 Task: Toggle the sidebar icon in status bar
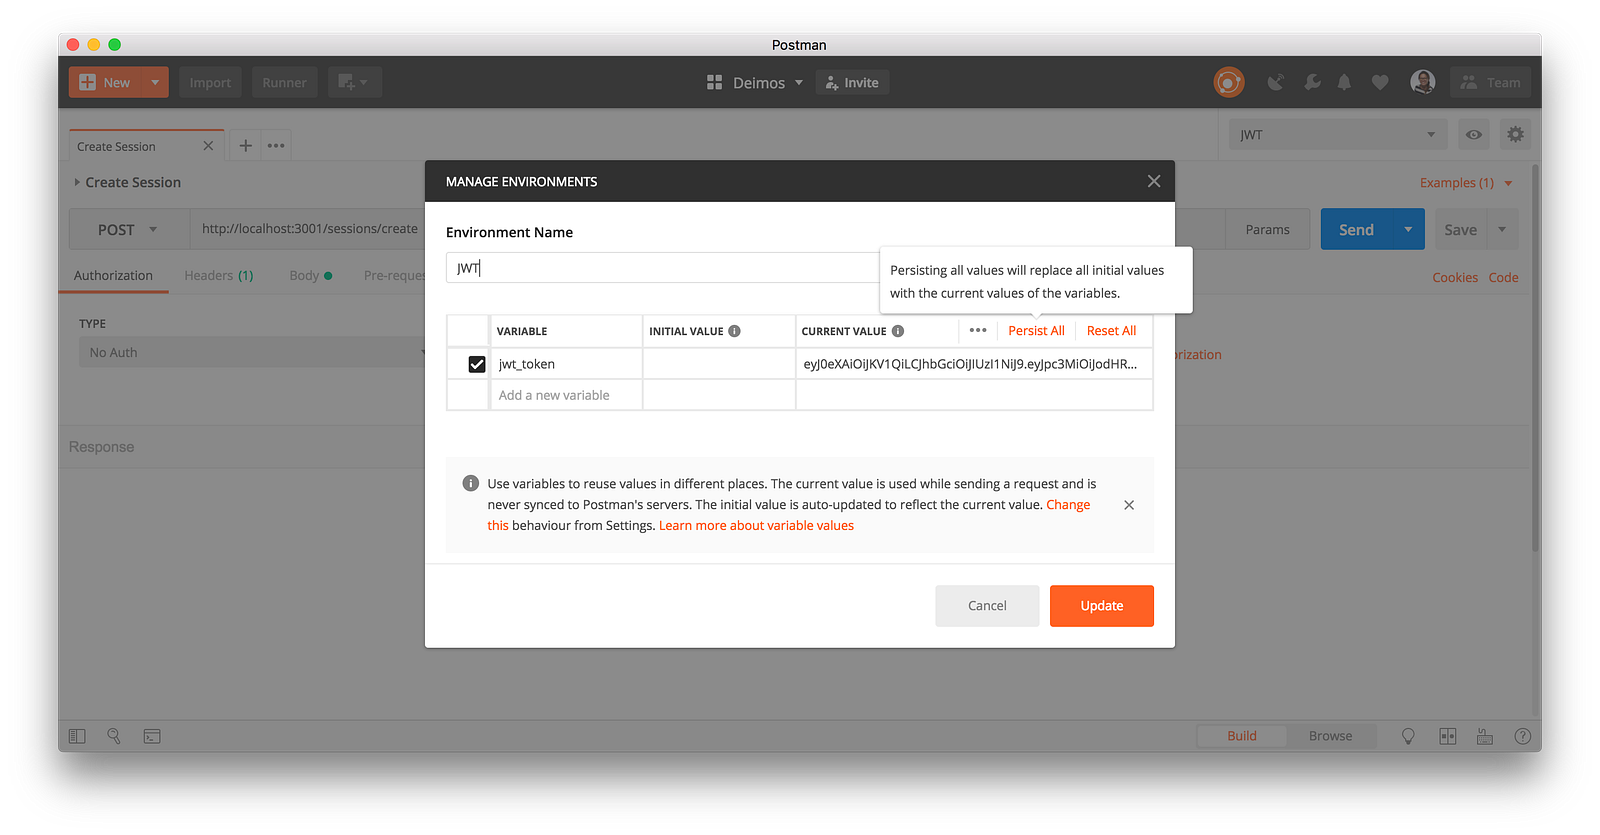point(77,736)
